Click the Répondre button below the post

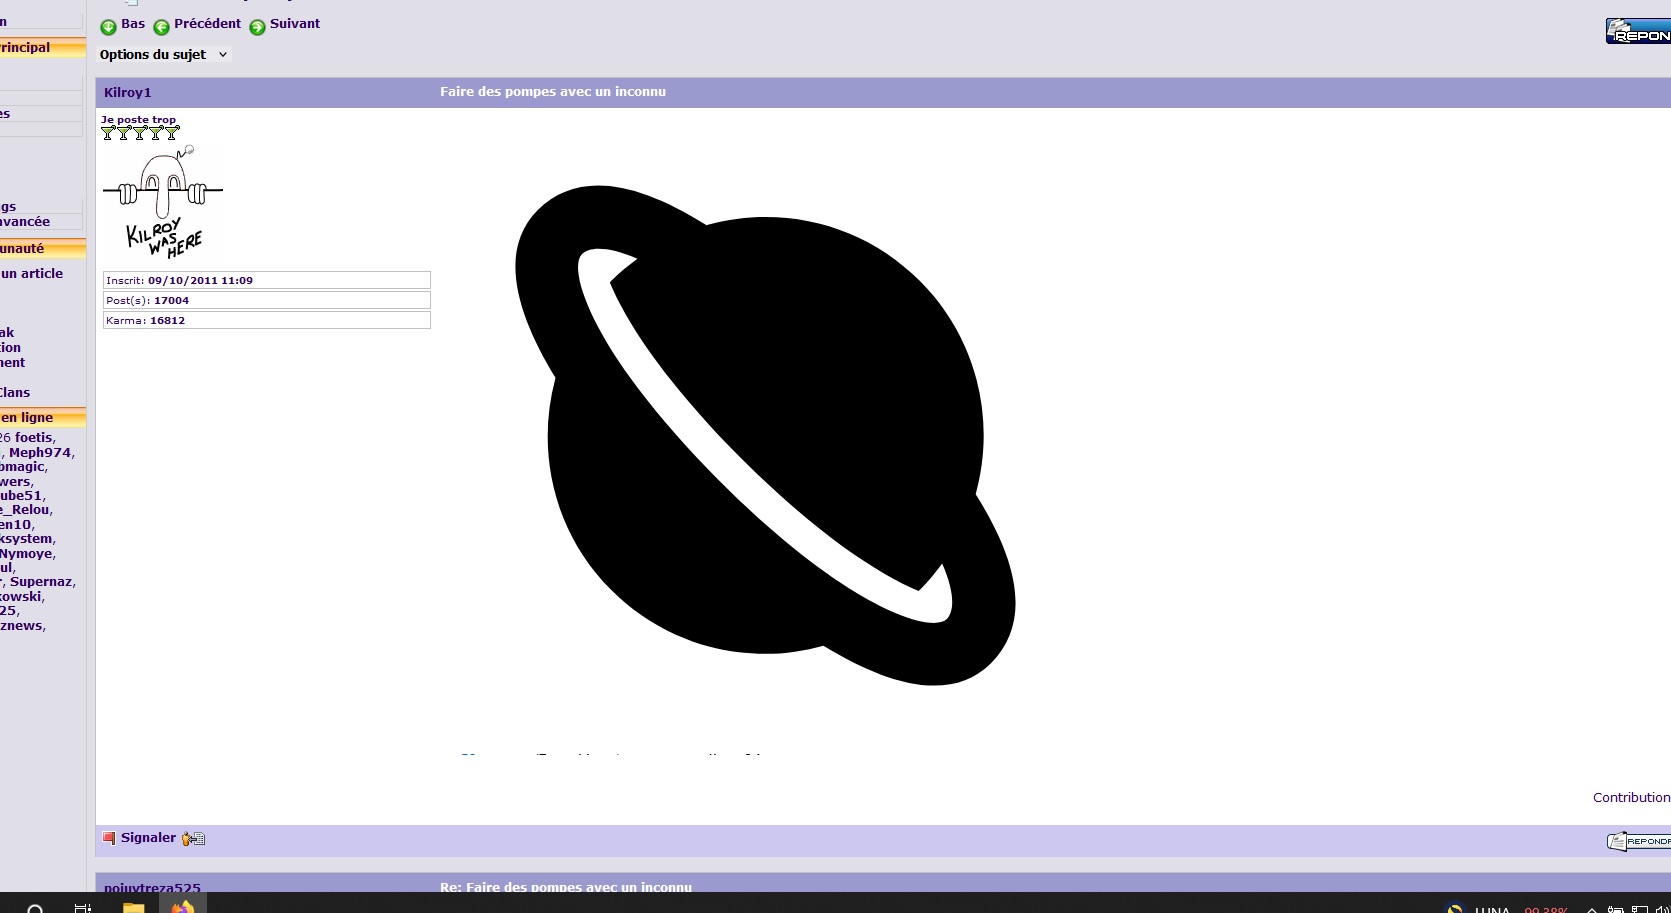tap(1639, 841)
